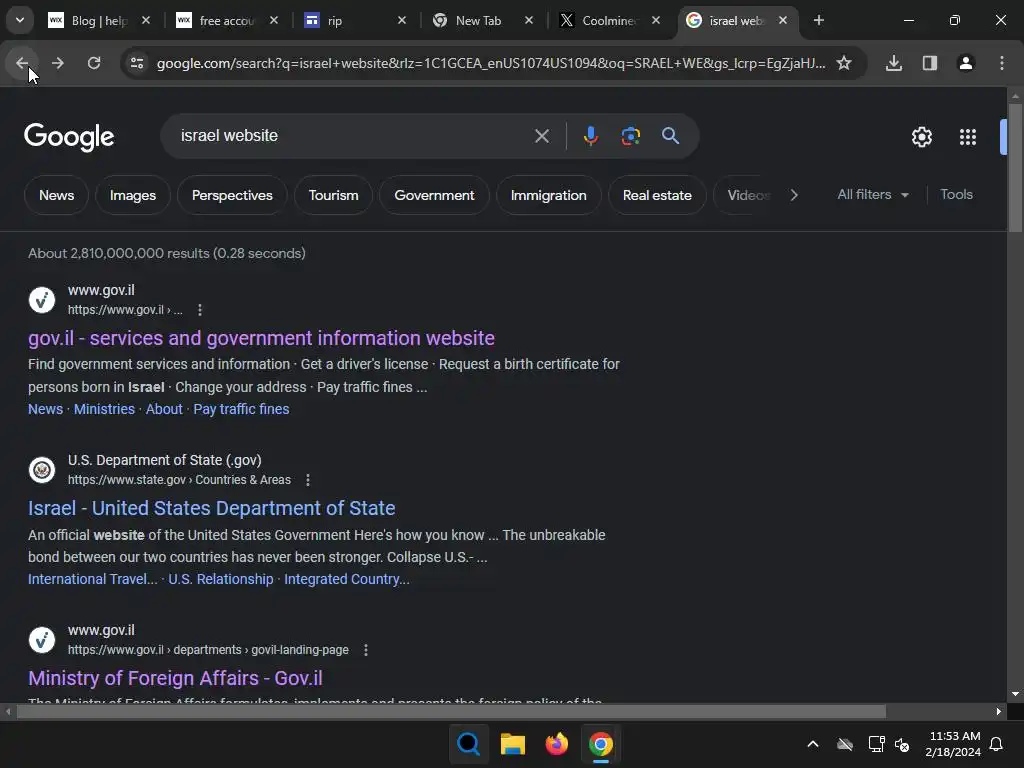Expand the tab search dropdown arrow
This screenshot has height=768, width=1024.
click(x=20, y=20)
